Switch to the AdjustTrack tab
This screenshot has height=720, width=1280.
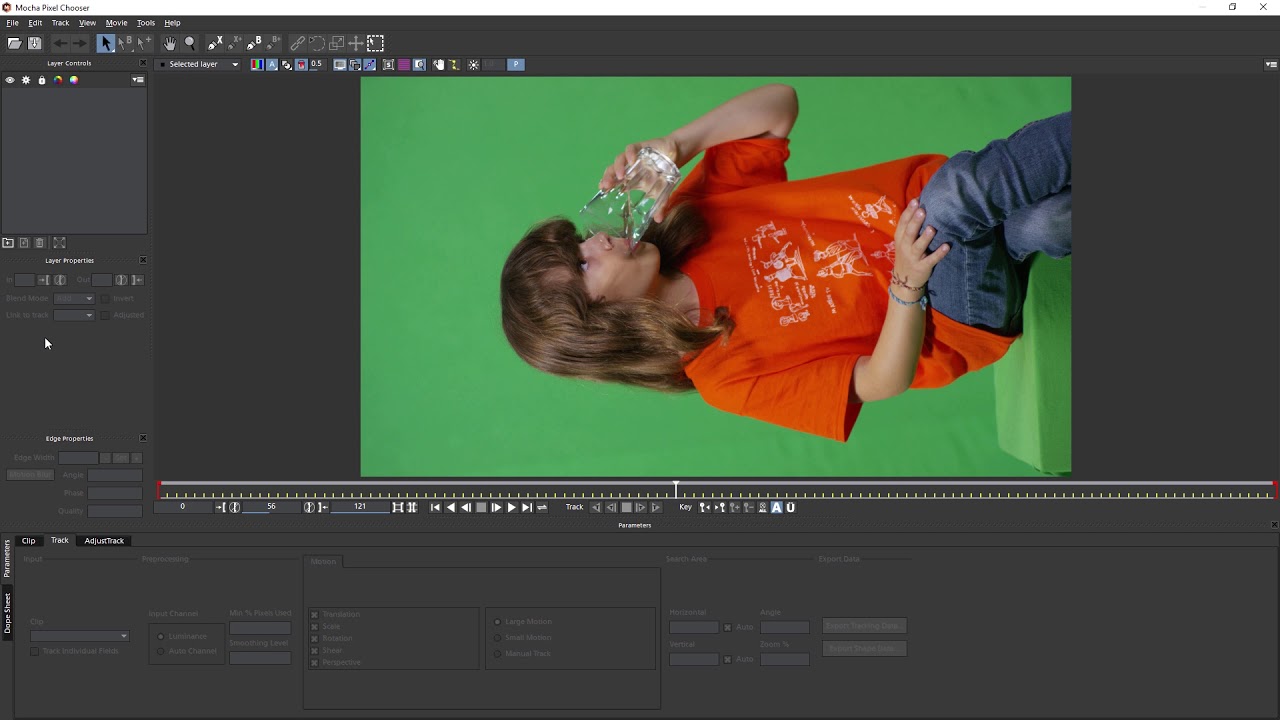pyautogui.click(x=104, y=540)
